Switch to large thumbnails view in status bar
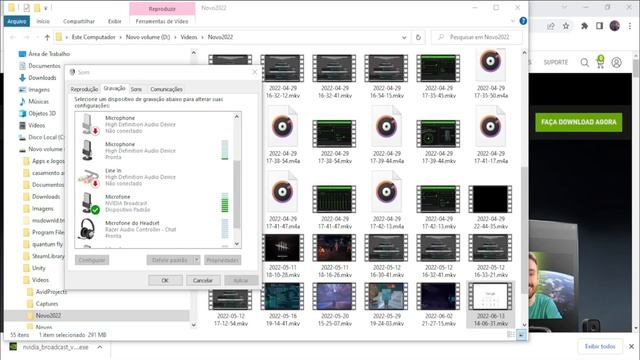The height and width of the screenshot is (360, 640). (521, 335)
